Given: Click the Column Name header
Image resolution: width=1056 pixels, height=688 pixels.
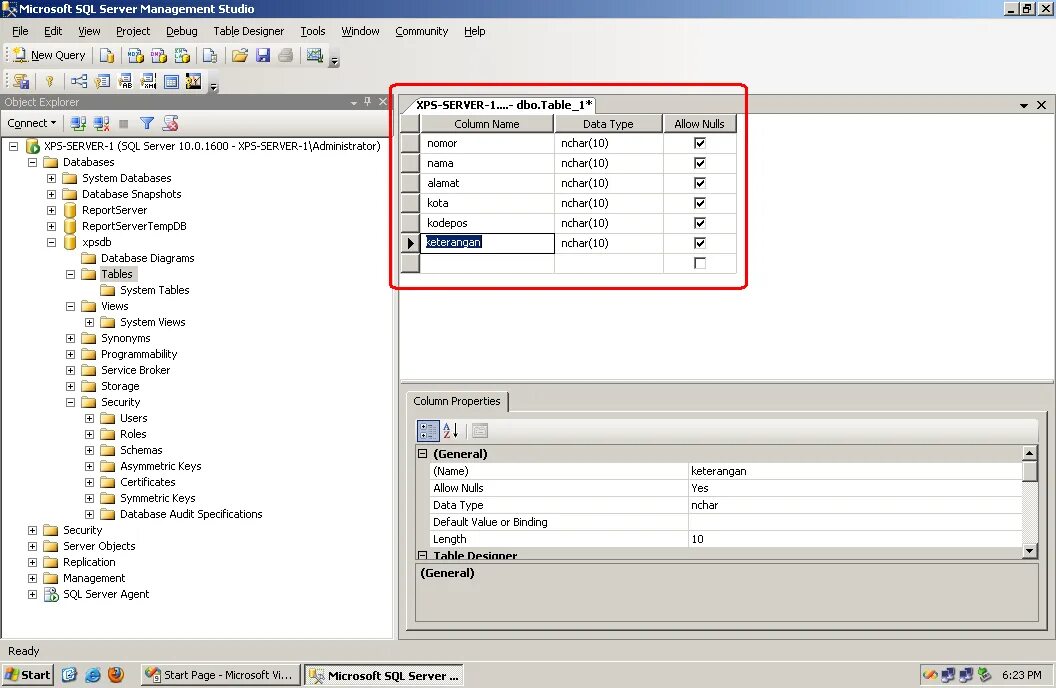Looking at the screenshot, I should point(486,124).
